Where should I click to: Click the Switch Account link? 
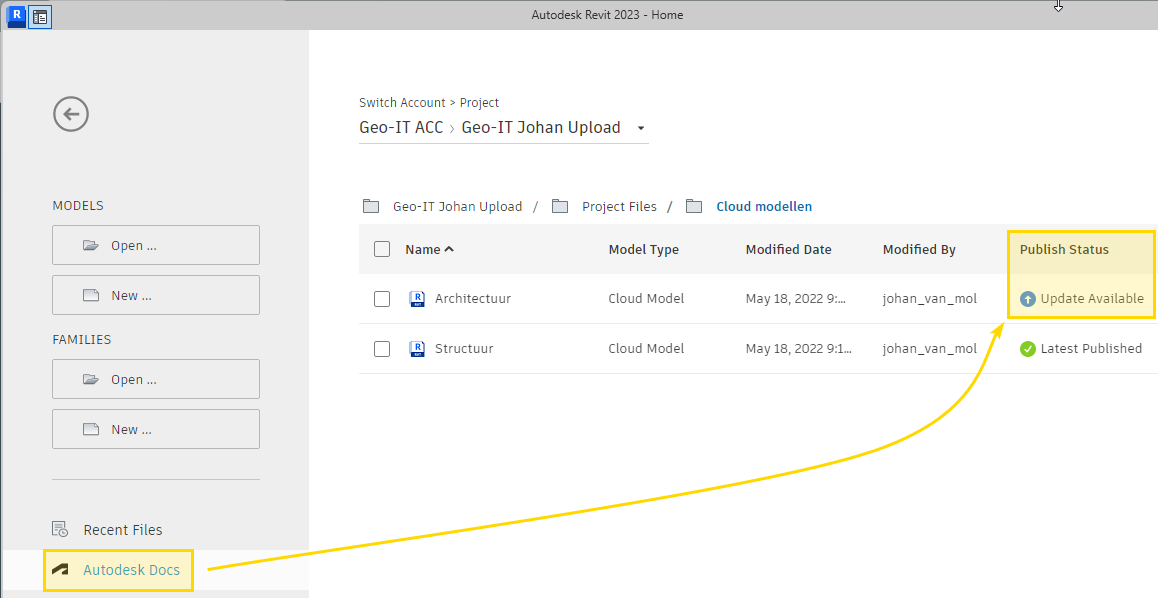(402, 103)
